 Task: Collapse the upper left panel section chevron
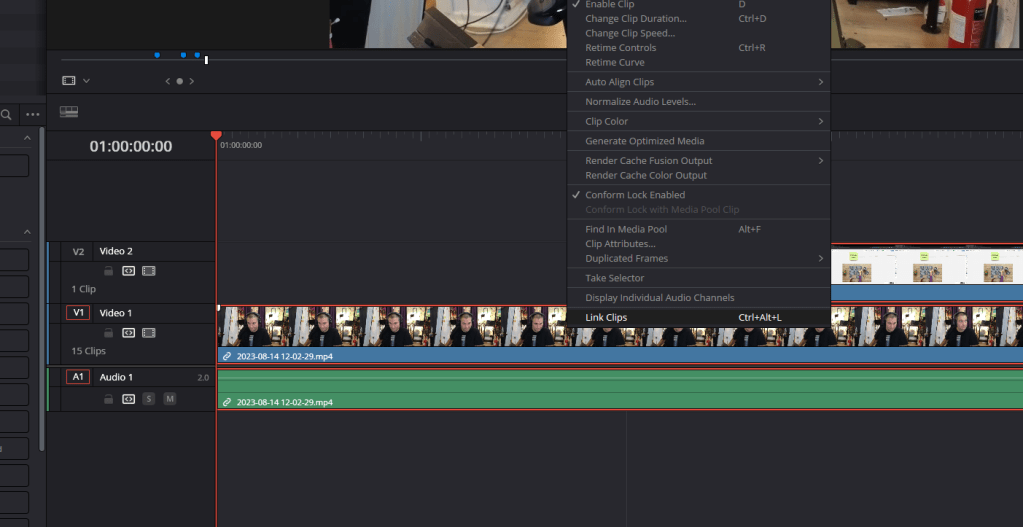click(x=27, y=138)
